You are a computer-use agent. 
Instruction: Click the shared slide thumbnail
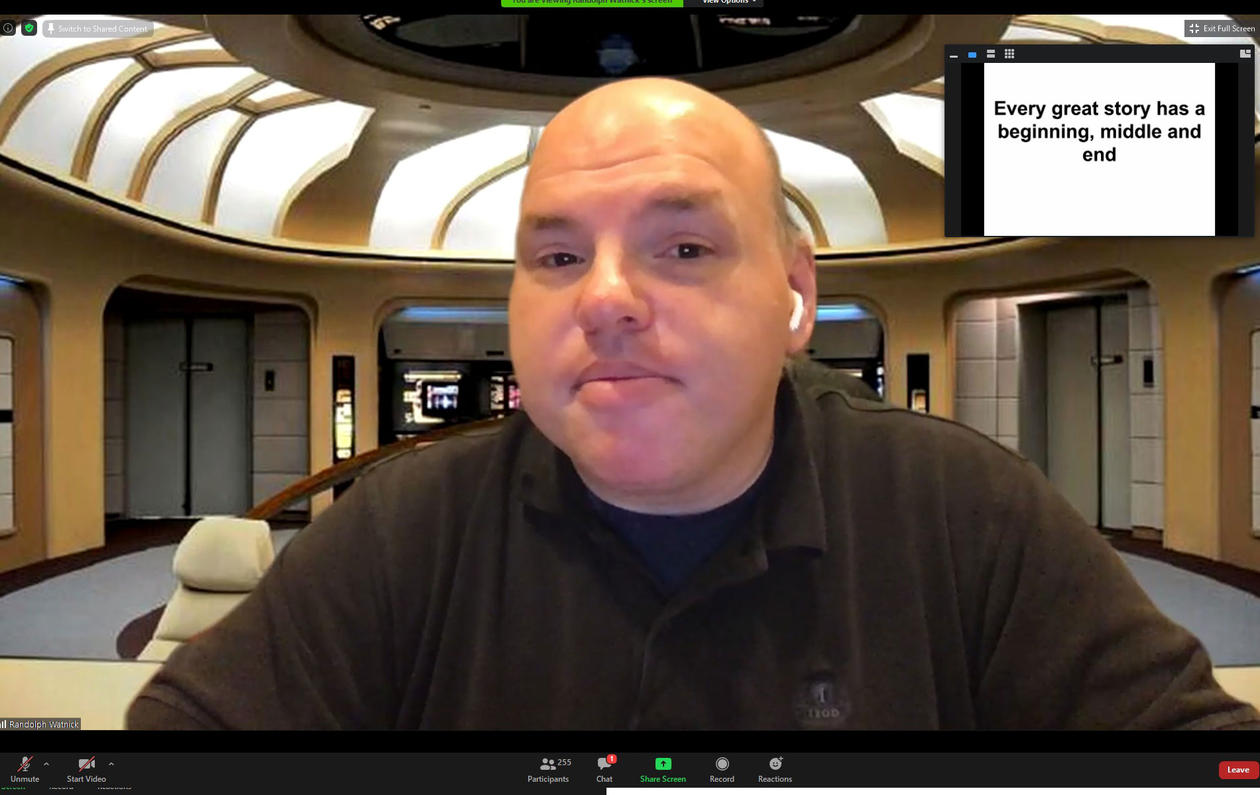pos(1098,149)
